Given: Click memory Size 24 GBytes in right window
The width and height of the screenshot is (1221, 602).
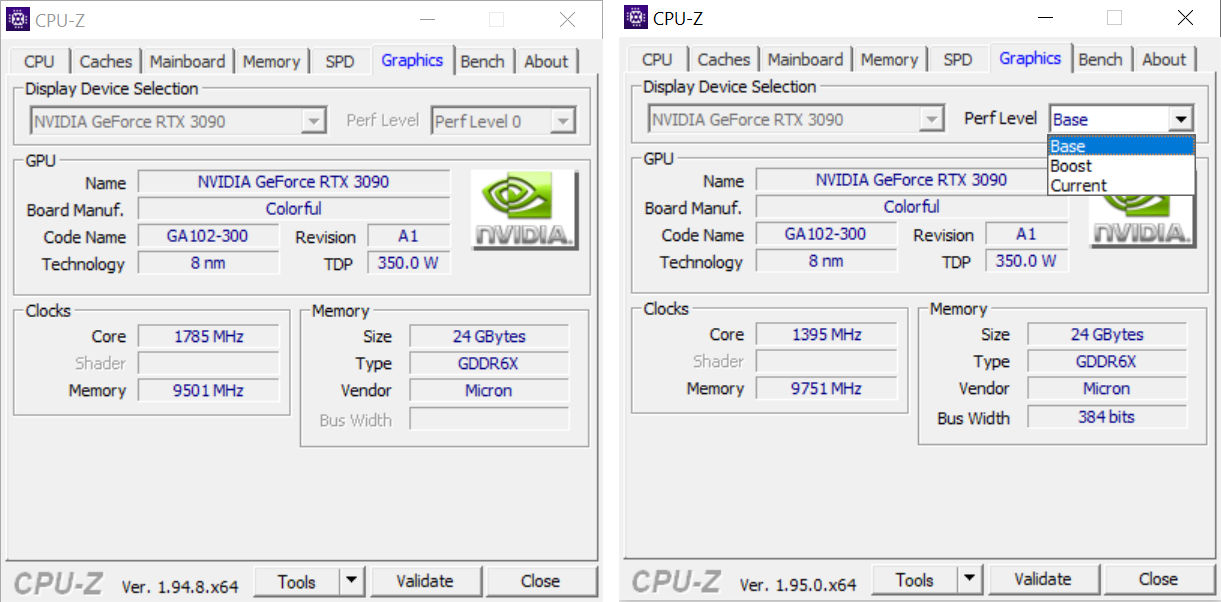Looking at the screenshot, I should coord(1106,334).
